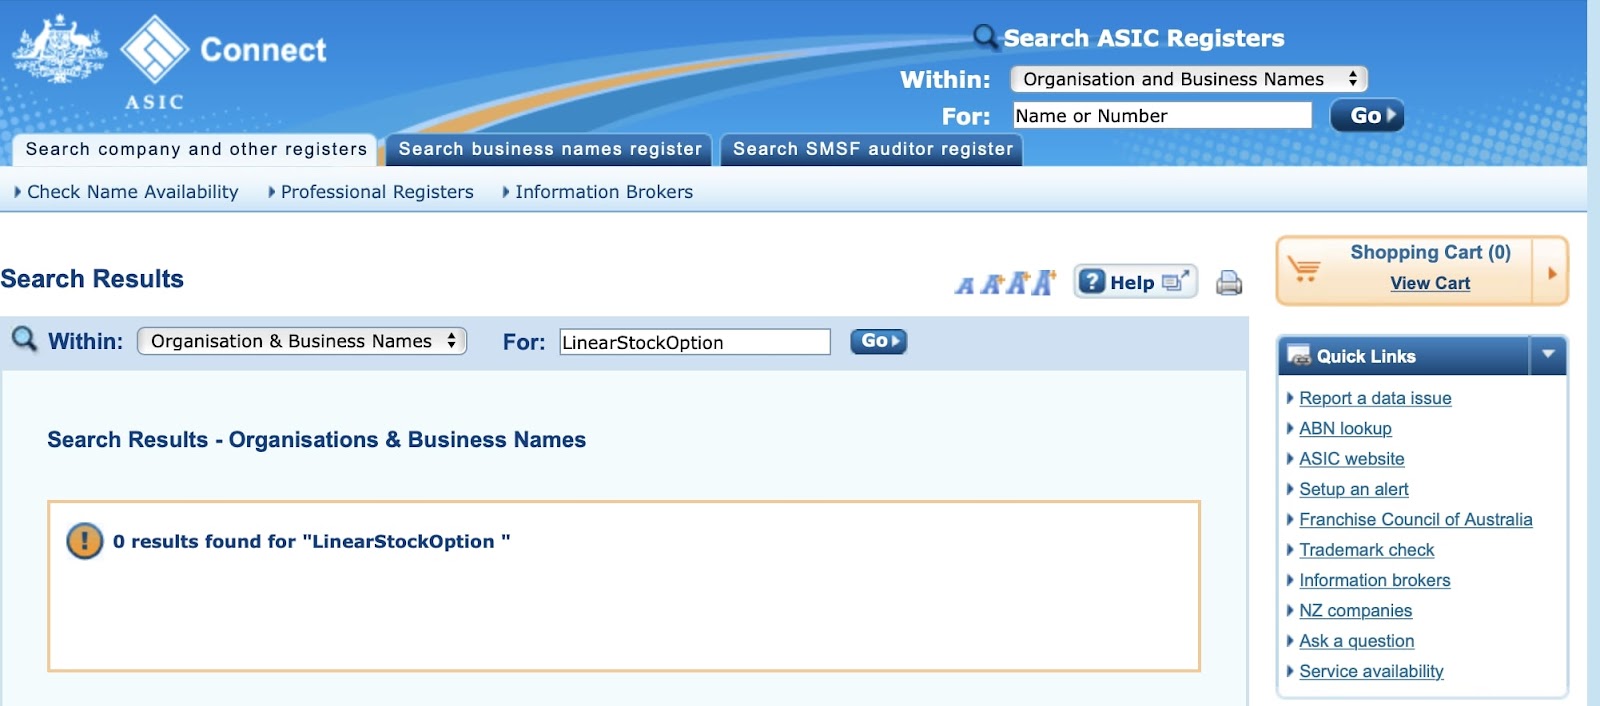Viewport: 1600px width, 706px height.
Task: Select the largest font size A icon
Action: 1043,282
